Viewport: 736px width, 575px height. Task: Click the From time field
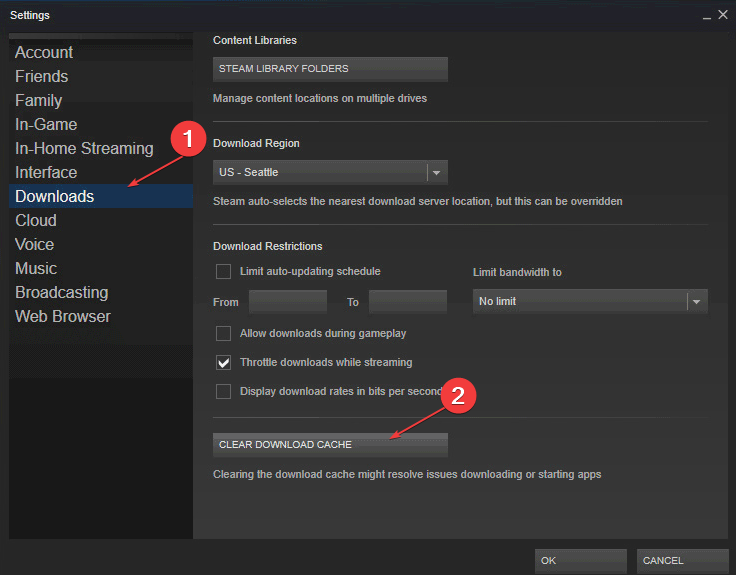pos(288,302)
